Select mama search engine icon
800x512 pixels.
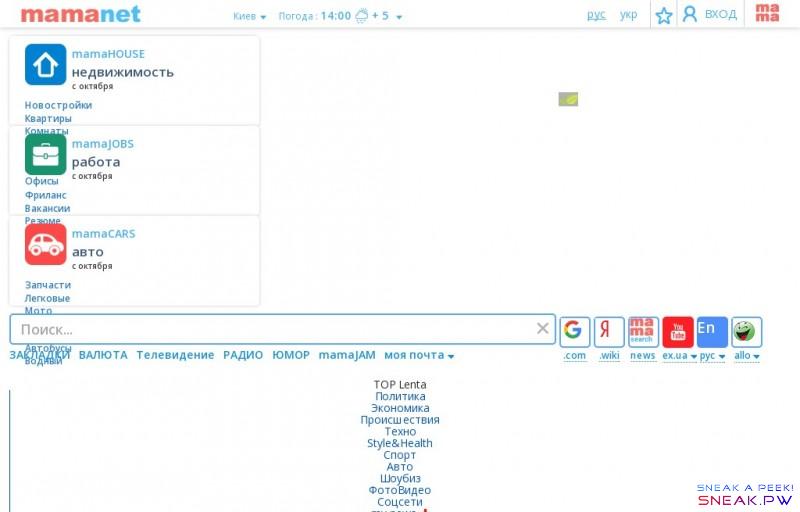point(643,331)
